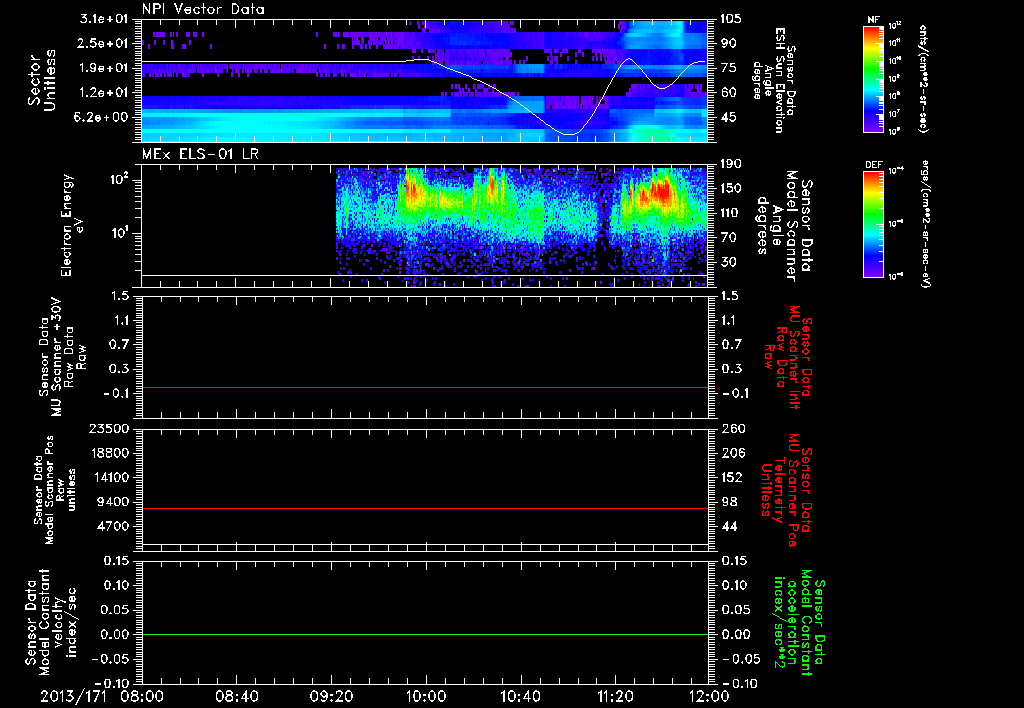Viewport: 1024px width, 708px height.
Task: Click the 'Electron Energy eV' axis label
Action: [x=72, y=225]
